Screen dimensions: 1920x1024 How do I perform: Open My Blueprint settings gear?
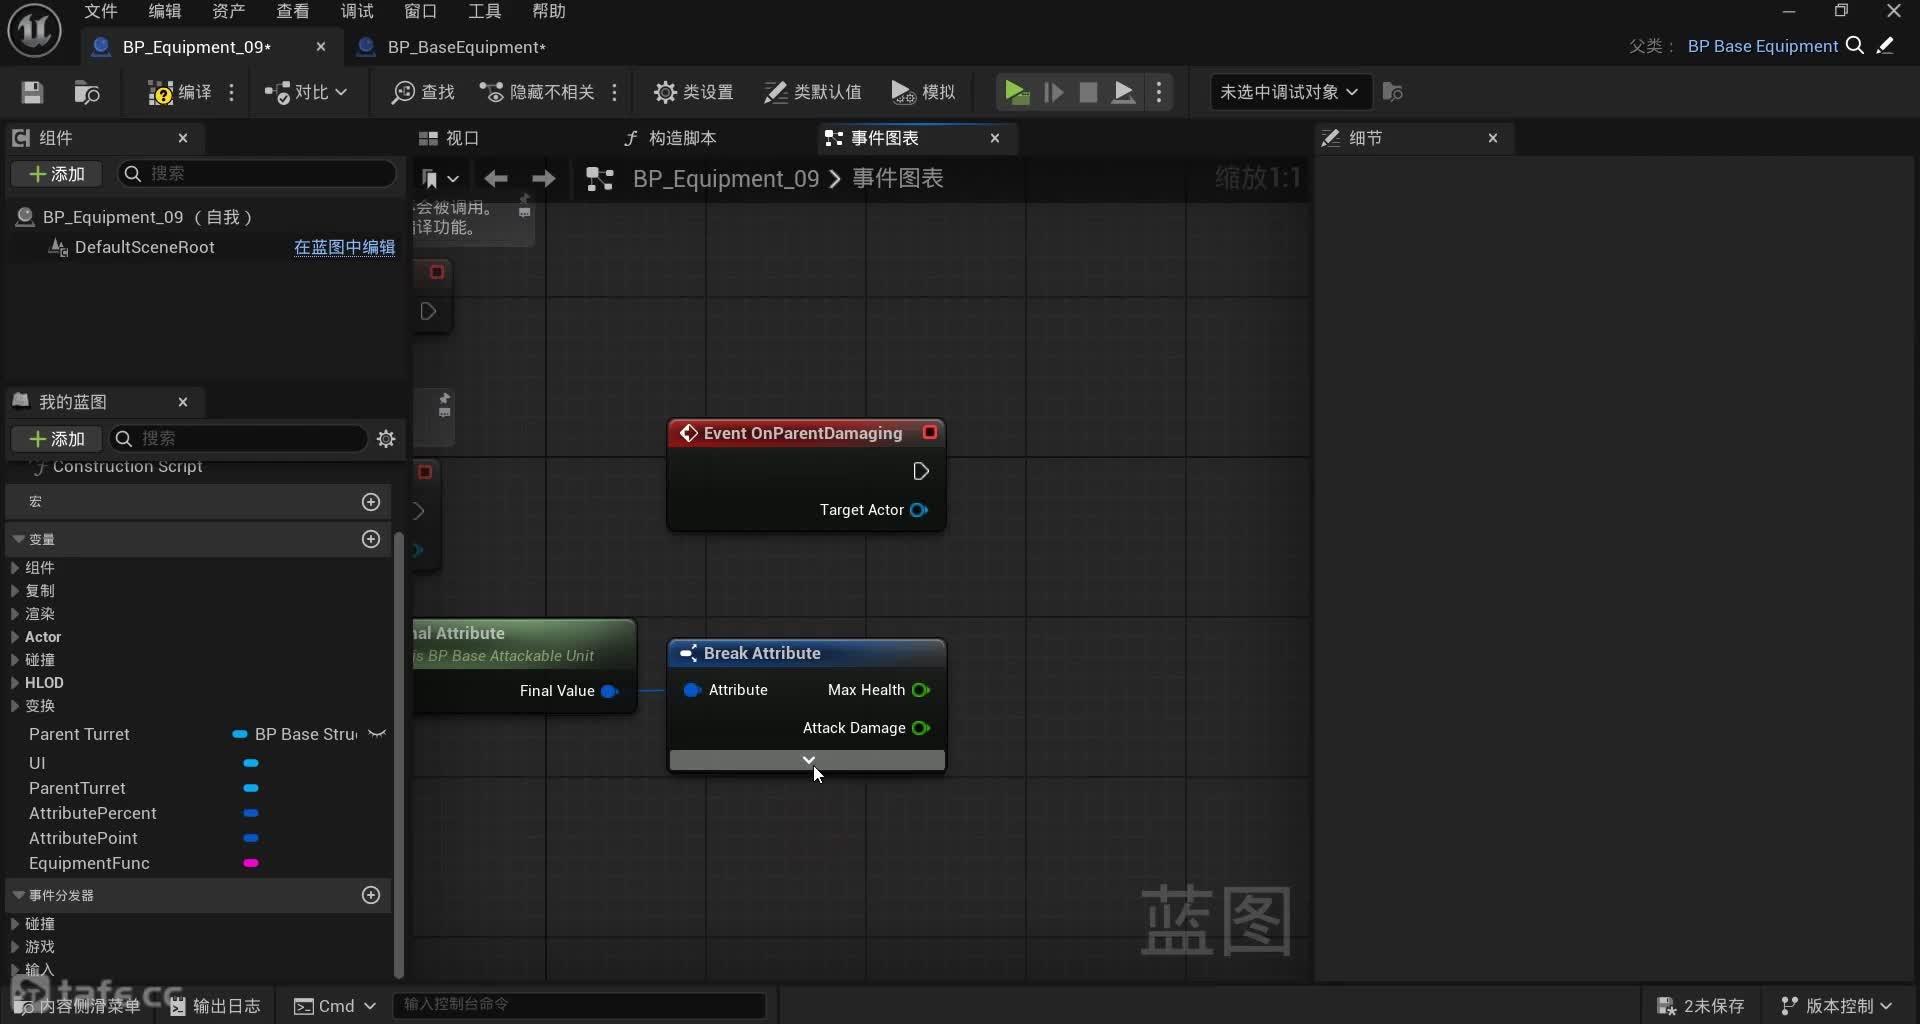click(386, 439)
